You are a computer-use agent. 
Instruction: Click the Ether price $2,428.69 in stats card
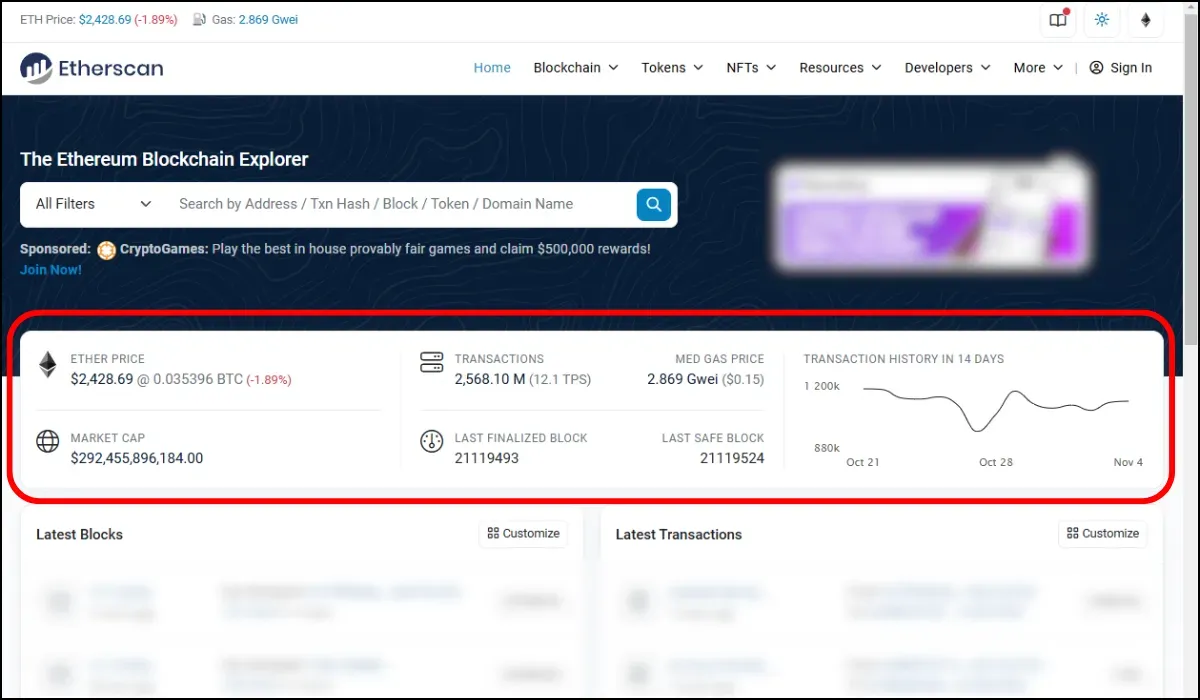click(102, 380)
